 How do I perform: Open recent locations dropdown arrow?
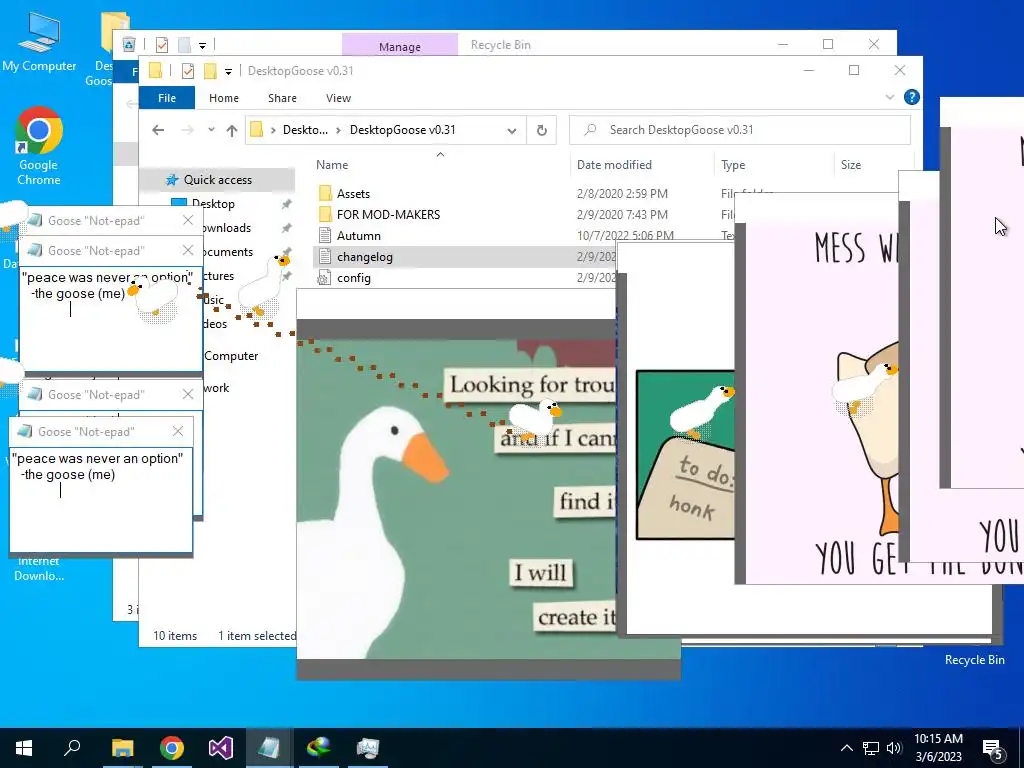[x=212, y=129]
